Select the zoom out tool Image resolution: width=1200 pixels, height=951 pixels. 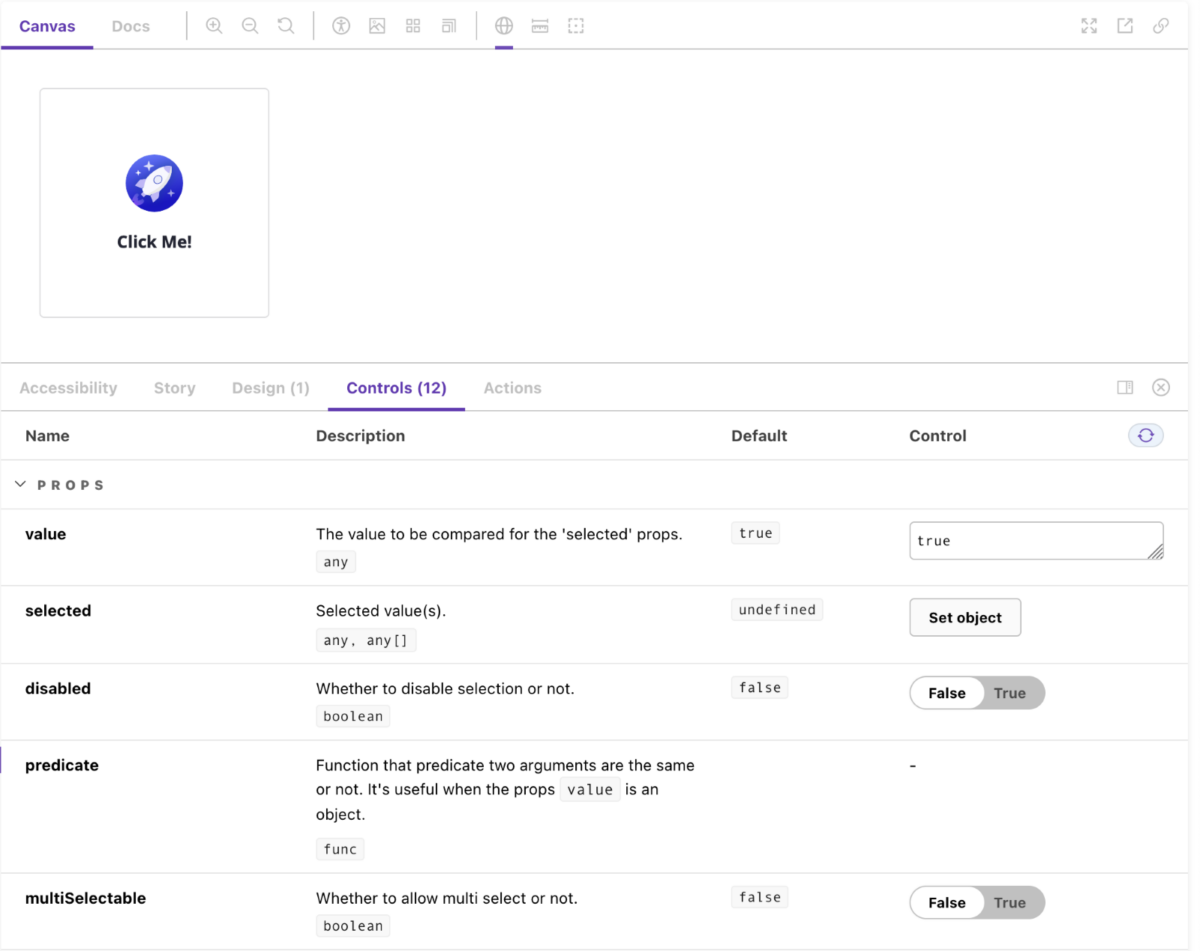(x=250, y=25)
